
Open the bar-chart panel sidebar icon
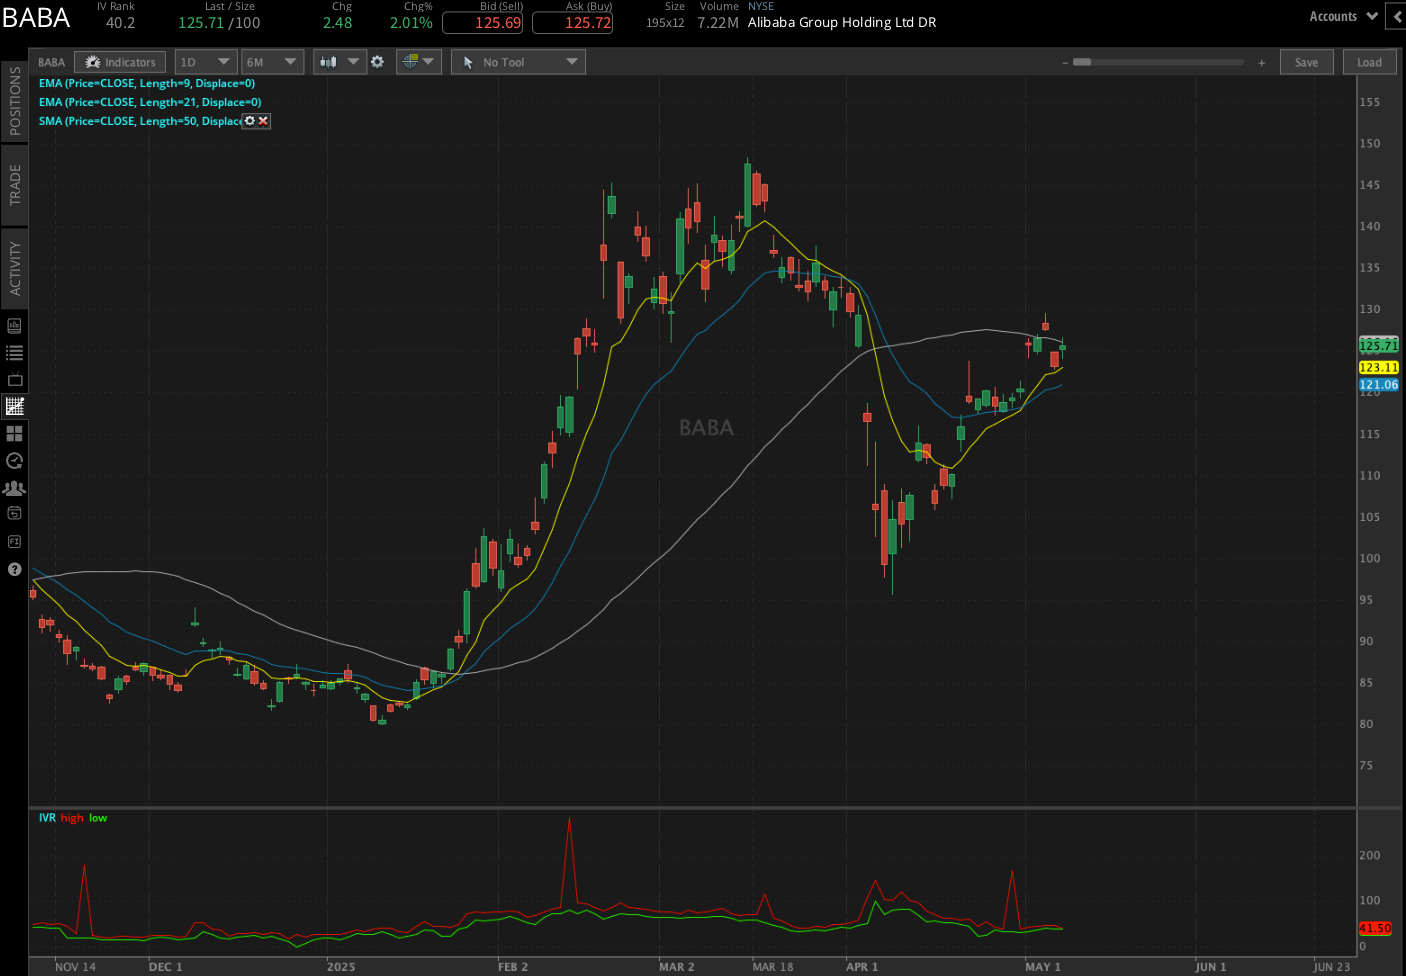(x=14, y=325)
